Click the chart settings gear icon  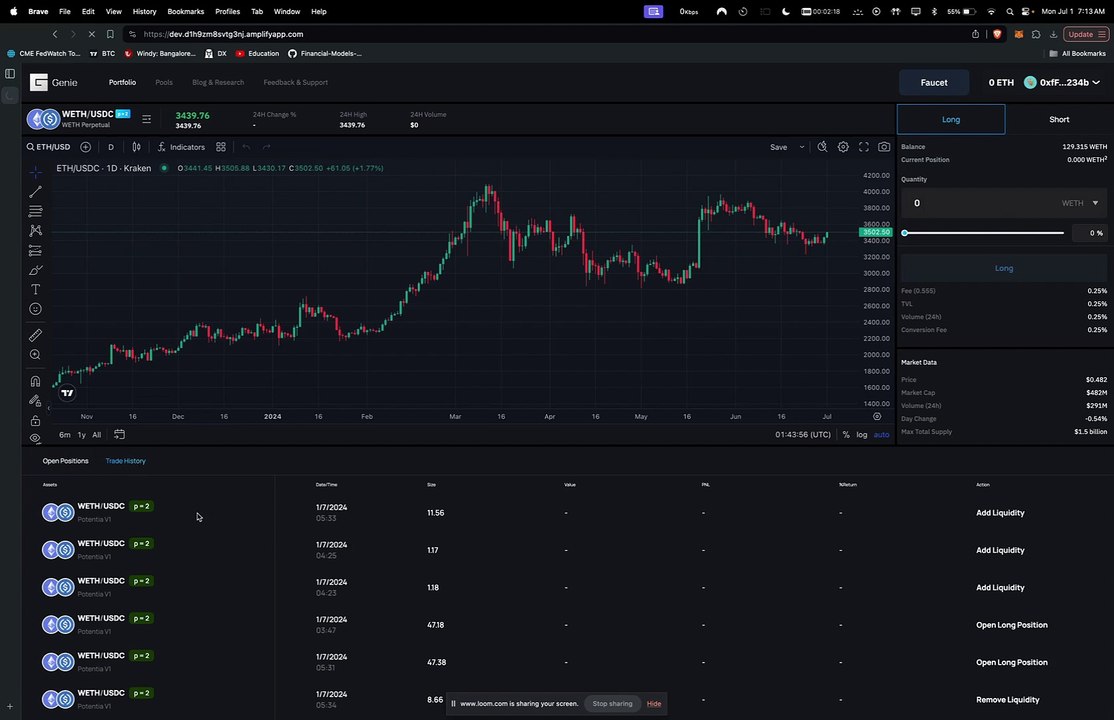(x=843, y=147)
